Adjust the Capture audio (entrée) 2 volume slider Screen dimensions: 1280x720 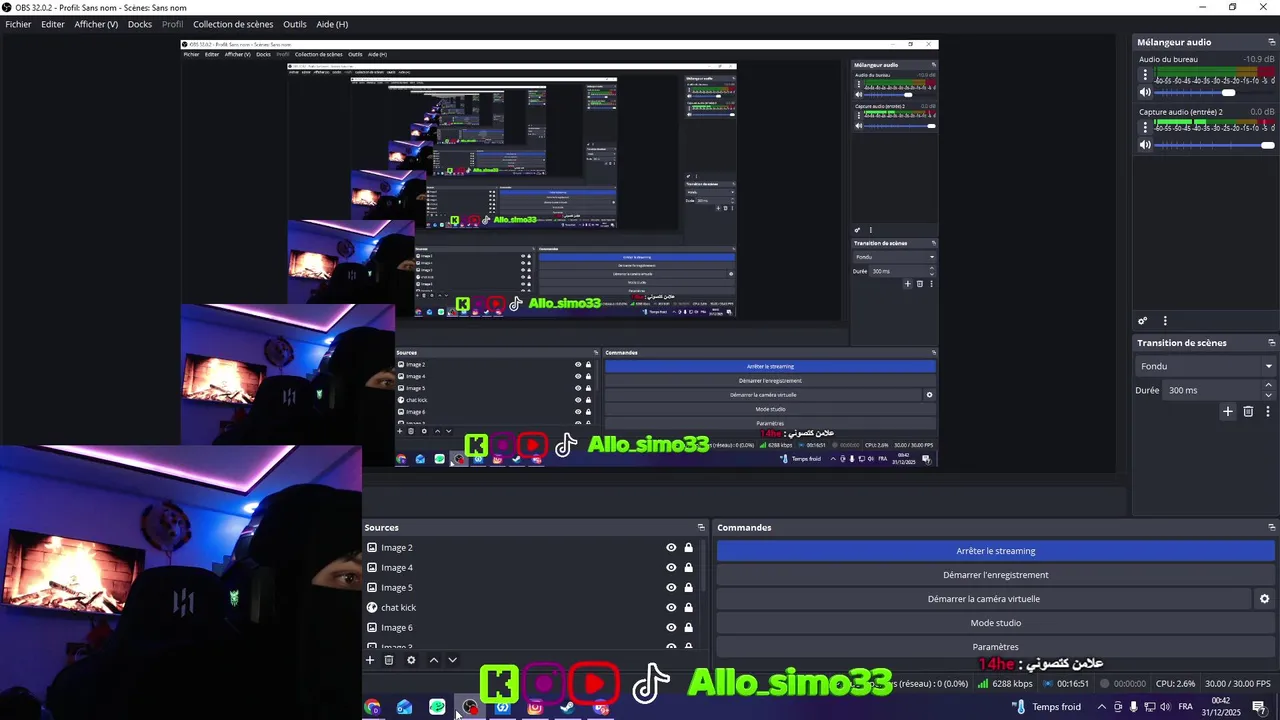1216,145
